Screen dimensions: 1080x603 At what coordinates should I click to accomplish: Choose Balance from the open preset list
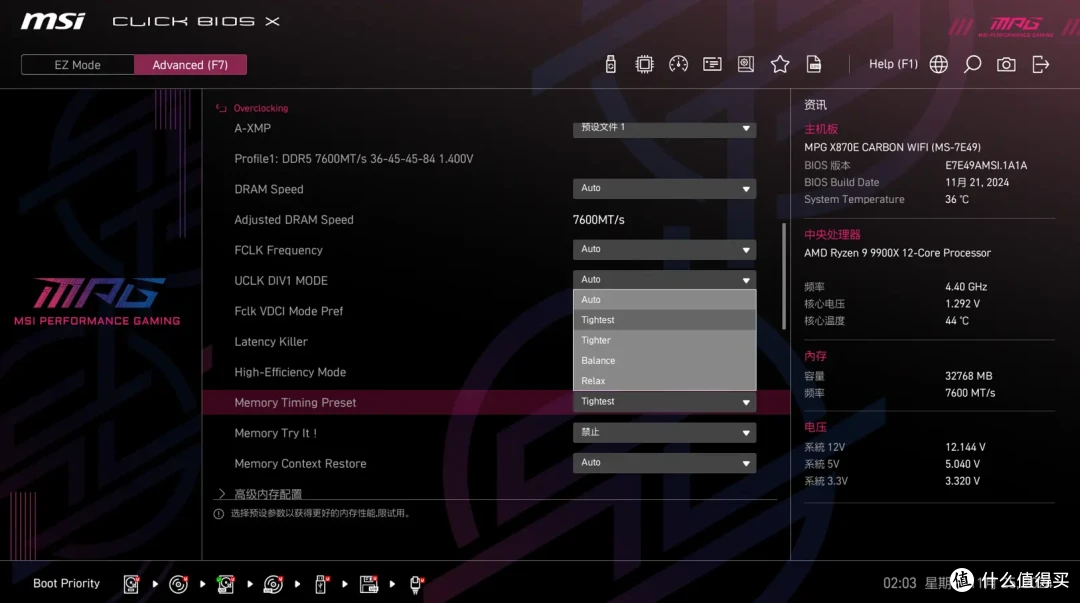[x=665, y=360]
